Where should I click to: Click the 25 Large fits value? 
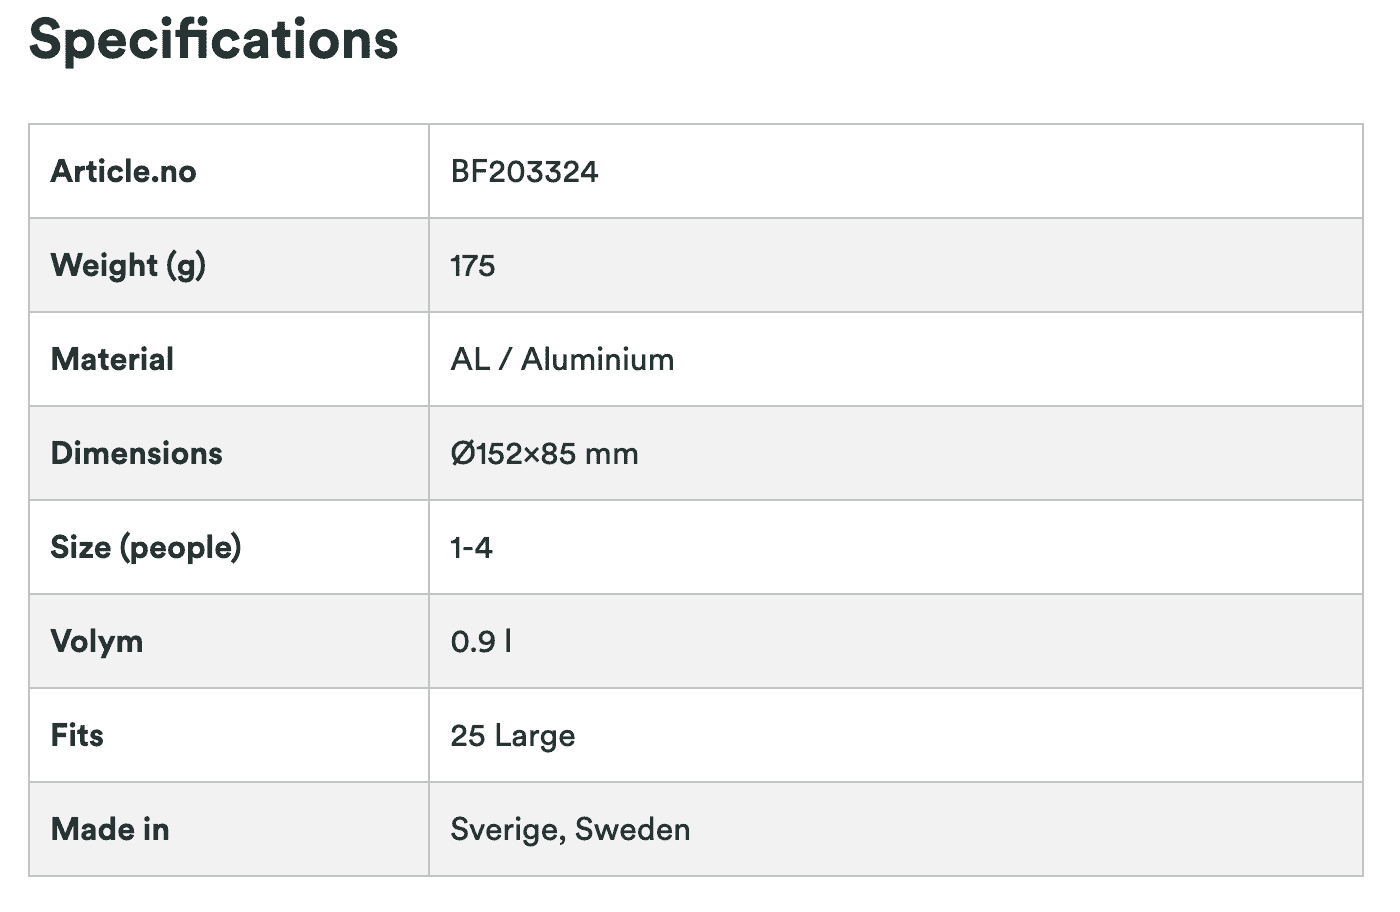(513, 737)
